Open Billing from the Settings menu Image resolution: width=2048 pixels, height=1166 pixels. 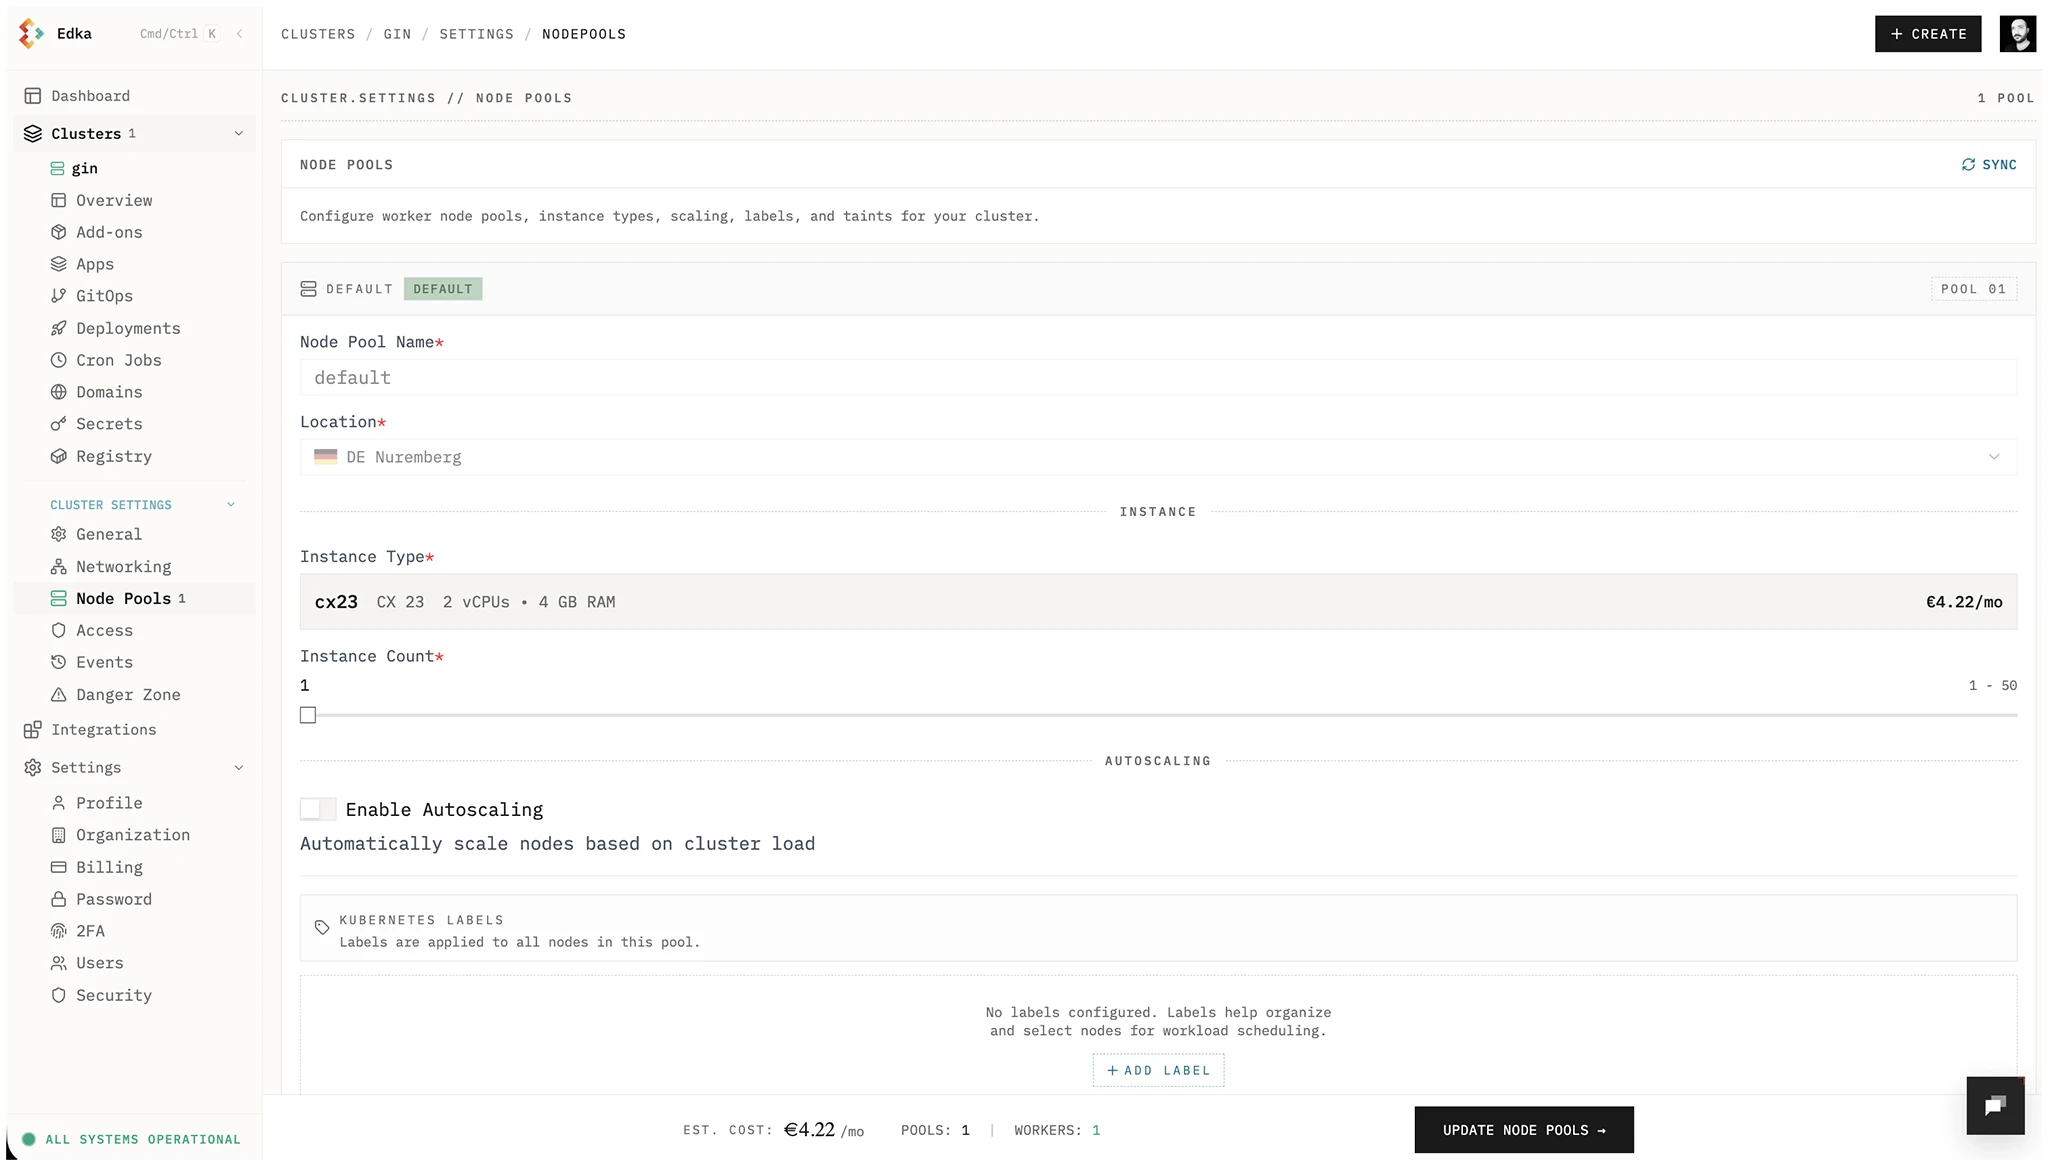(x=110, y=866)
